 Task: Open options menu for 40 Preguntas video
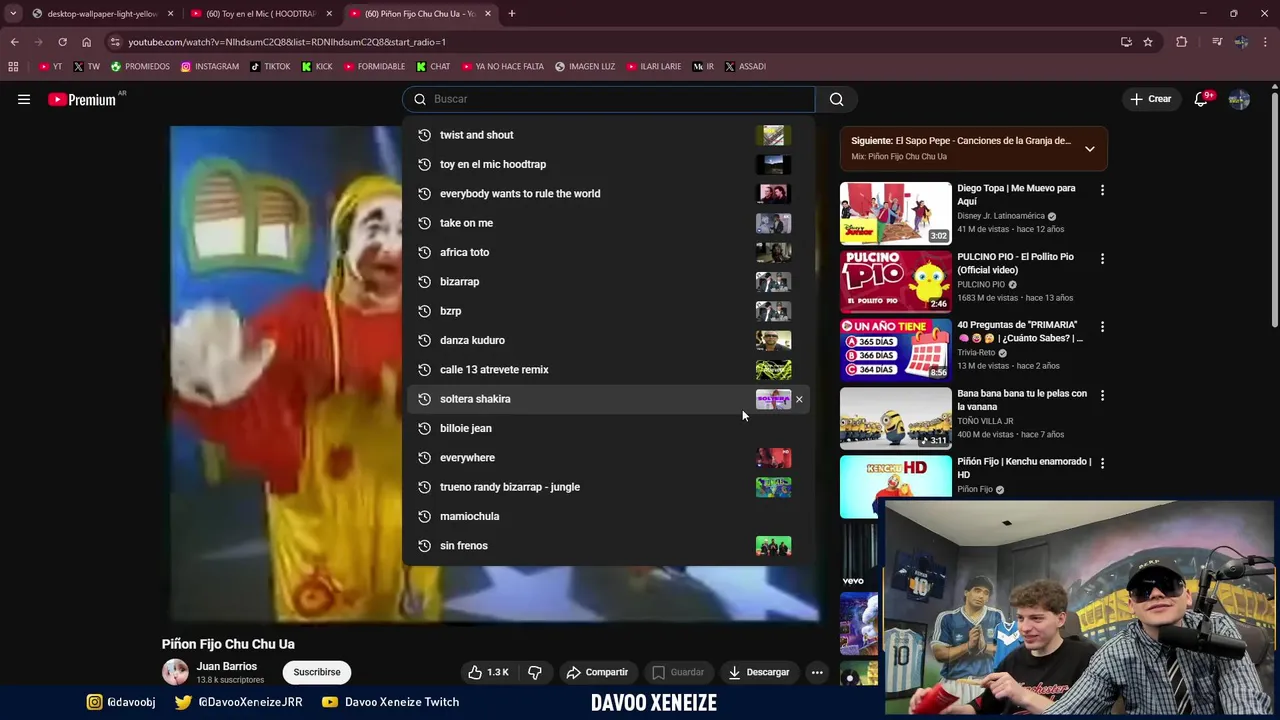tap(1102, 327)
